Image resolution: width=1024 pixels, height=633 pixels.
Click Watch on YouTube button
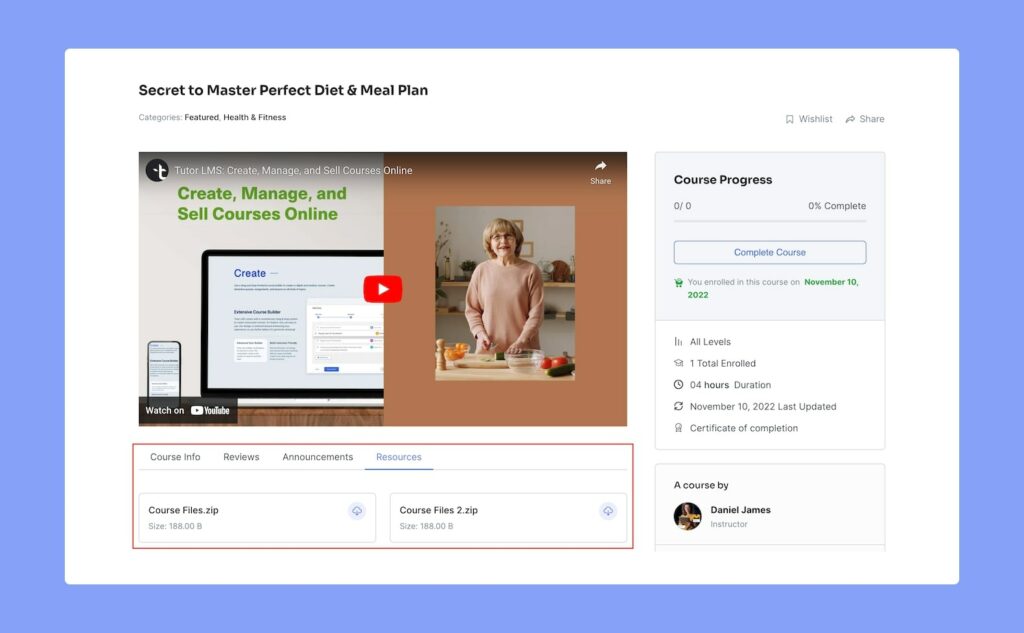(x=188, y=410)
